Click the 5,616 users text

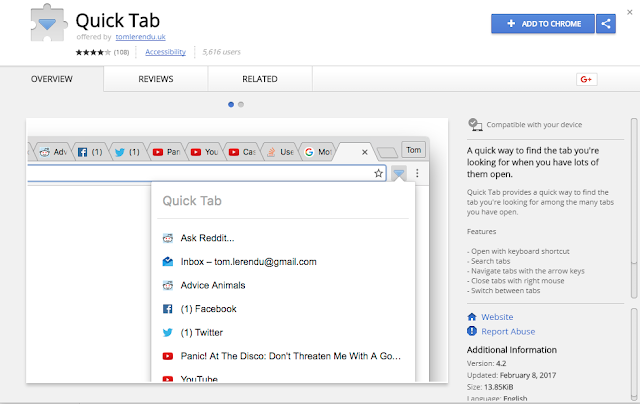[222, 52]
